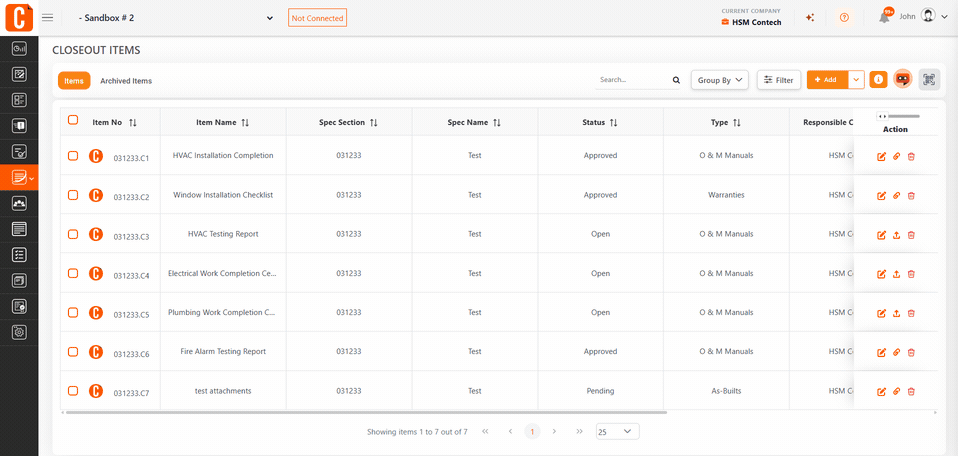The width and height of the screenshot is (958, 456).
Task: Open the Group By dropdown
Action: 720,79
